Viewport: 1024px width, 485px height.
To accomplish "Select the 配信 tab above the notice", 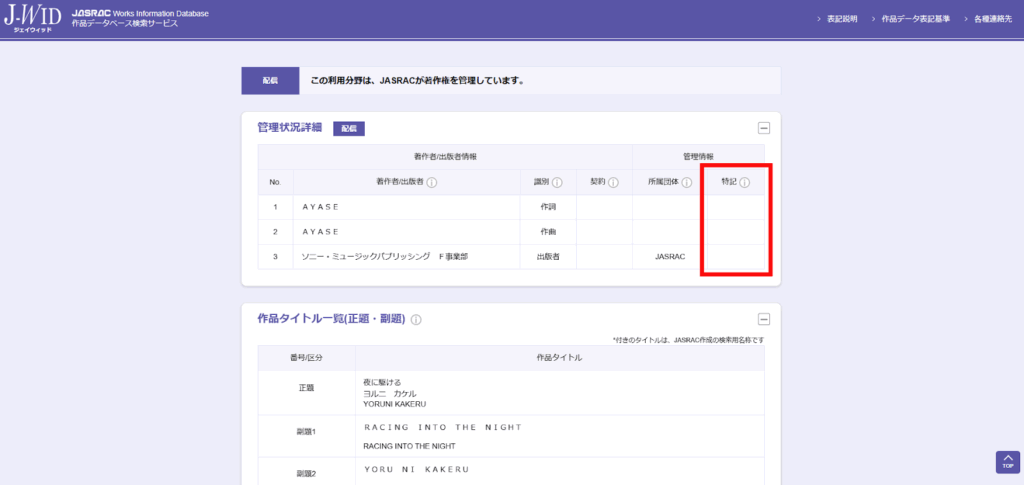I will coord(270,80).
